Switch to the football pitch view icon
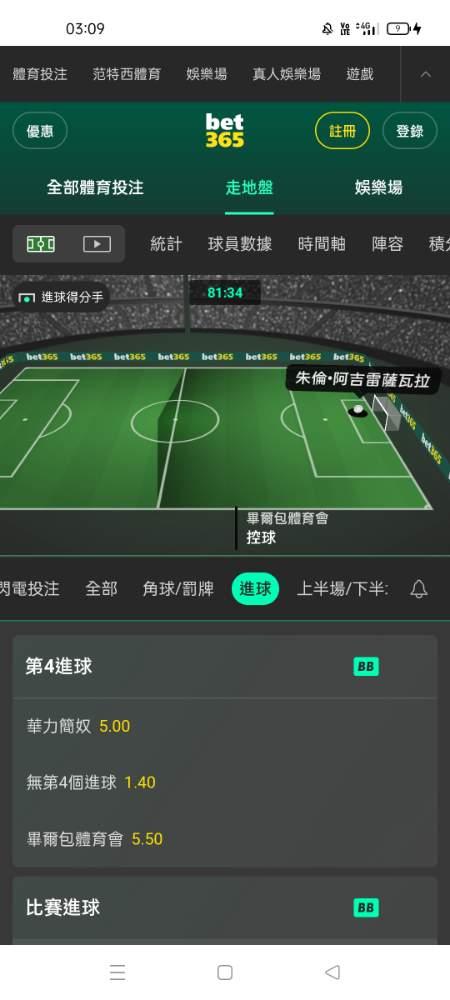The height and width of the screenshot is (1000, 450). pyautogui.click(x=41, y=244)
